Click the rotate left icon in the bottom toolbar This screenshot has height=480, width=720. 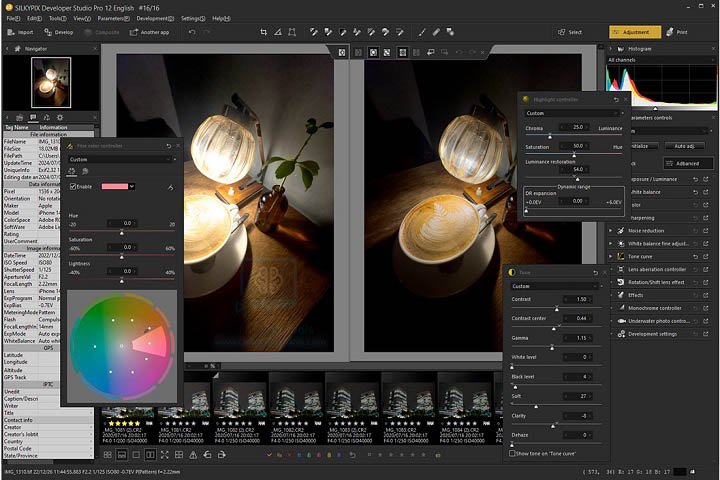pyautogui.click(x=208, y=455)
